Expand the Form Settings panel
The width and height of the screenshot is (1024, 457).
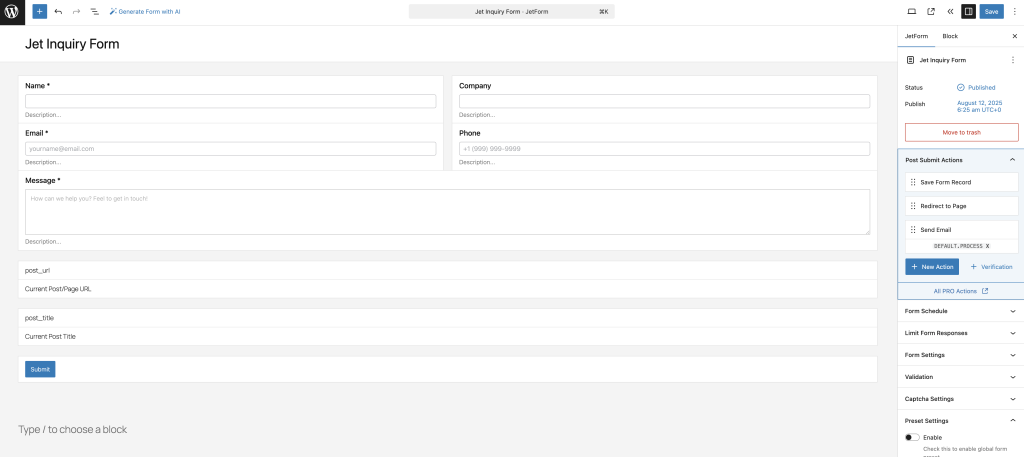click(x=961, y=355)
